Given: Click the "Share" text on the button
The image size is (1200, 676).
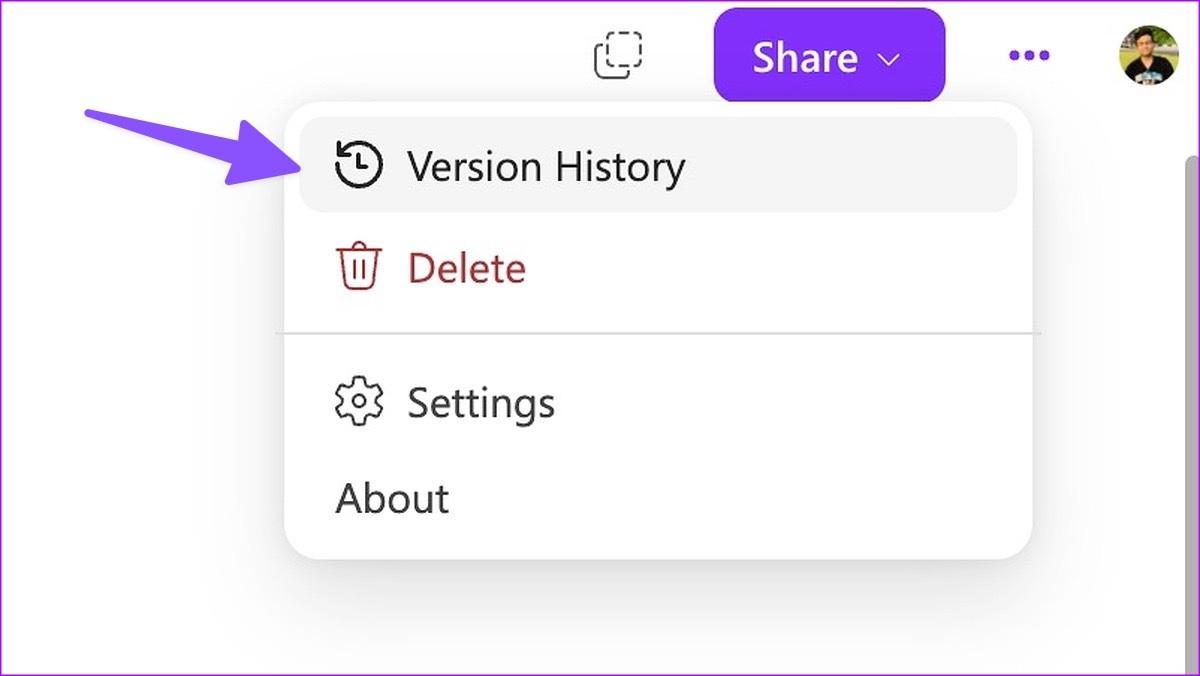Looking at the screenshot, I should pyautogui.click(x=804, y=58).
